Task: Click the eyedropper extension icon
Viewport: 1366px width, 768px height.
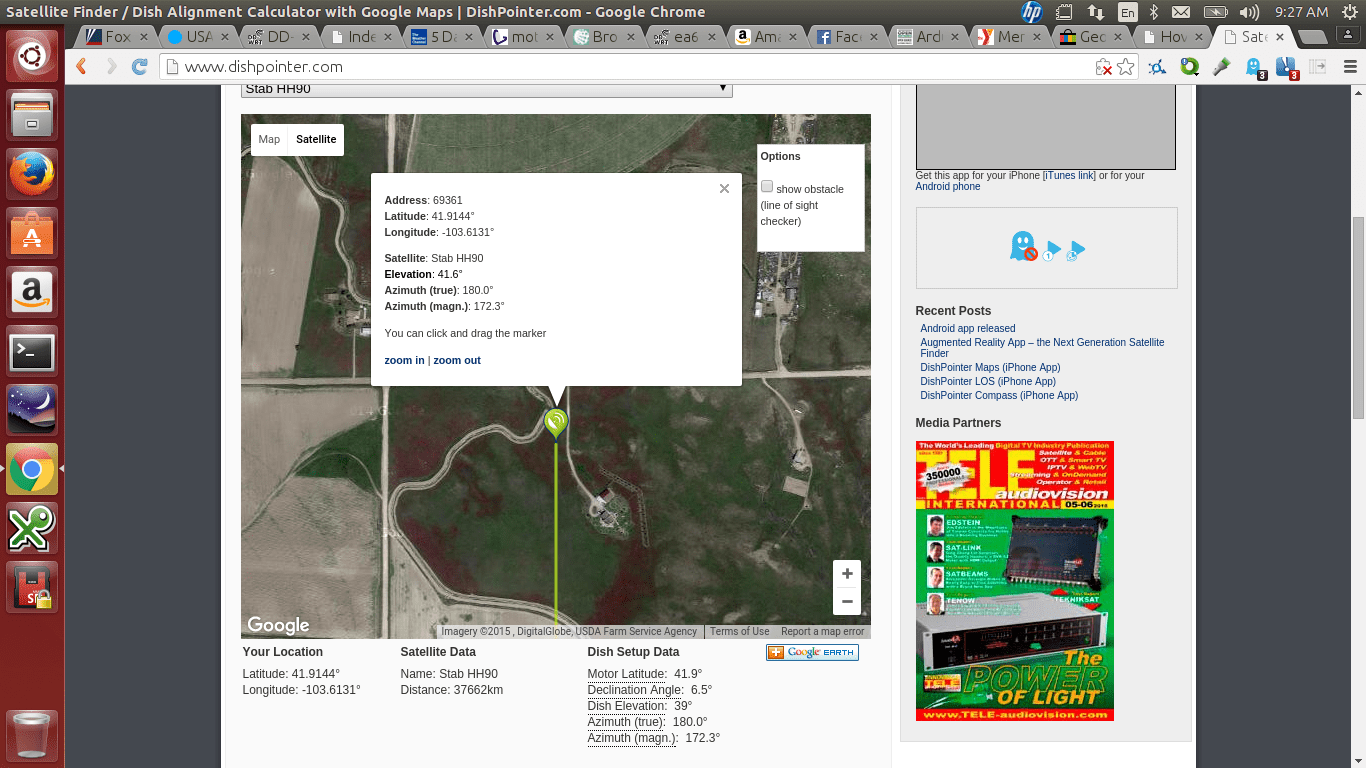Action: tap(1221, 67)
